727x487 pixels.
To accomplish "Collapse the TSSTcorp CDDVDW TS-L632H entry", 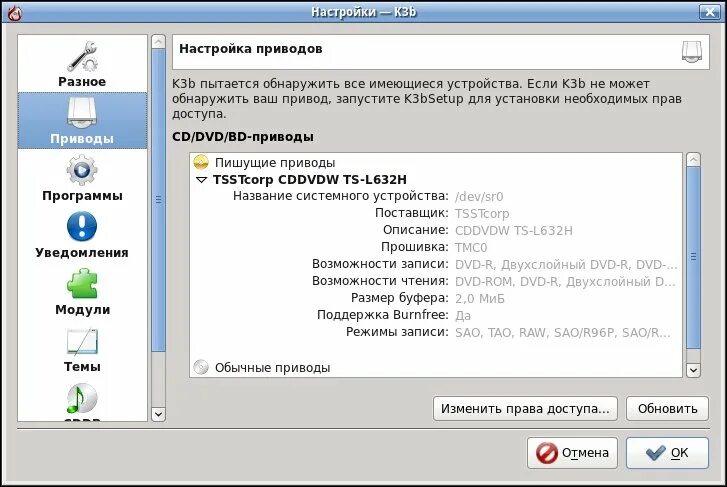I will 201,179.
